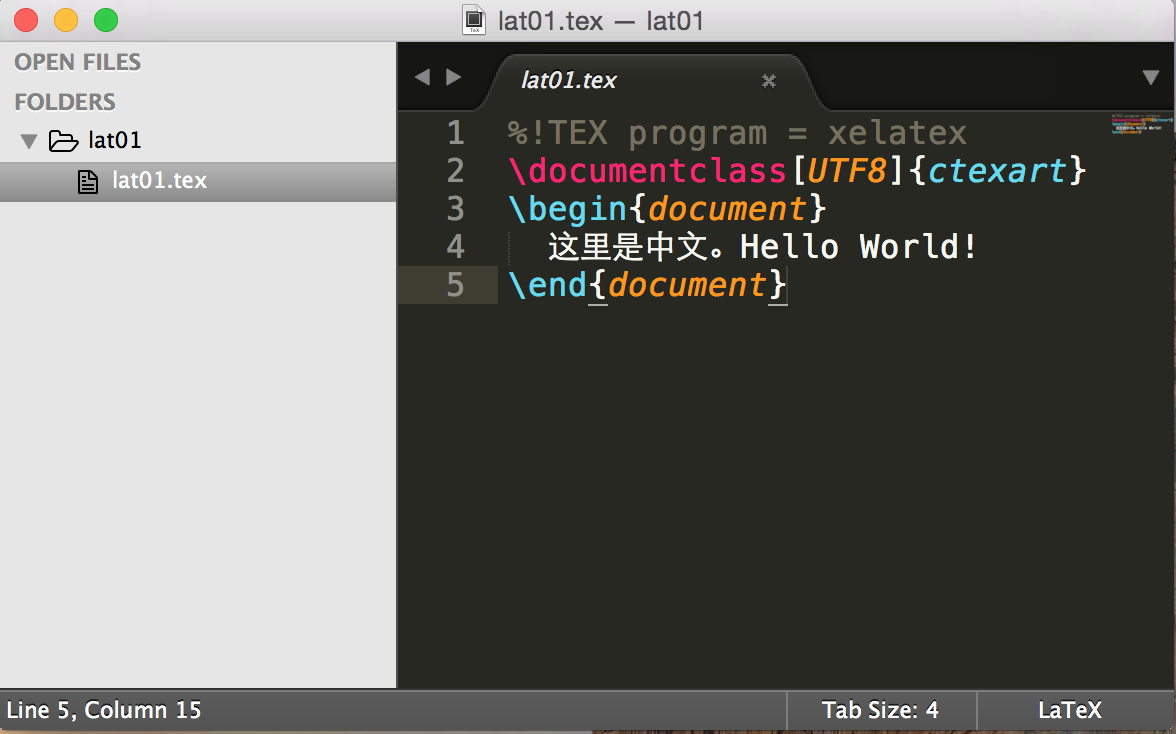Click the lat01.tex file document icon

click(88, 181)
